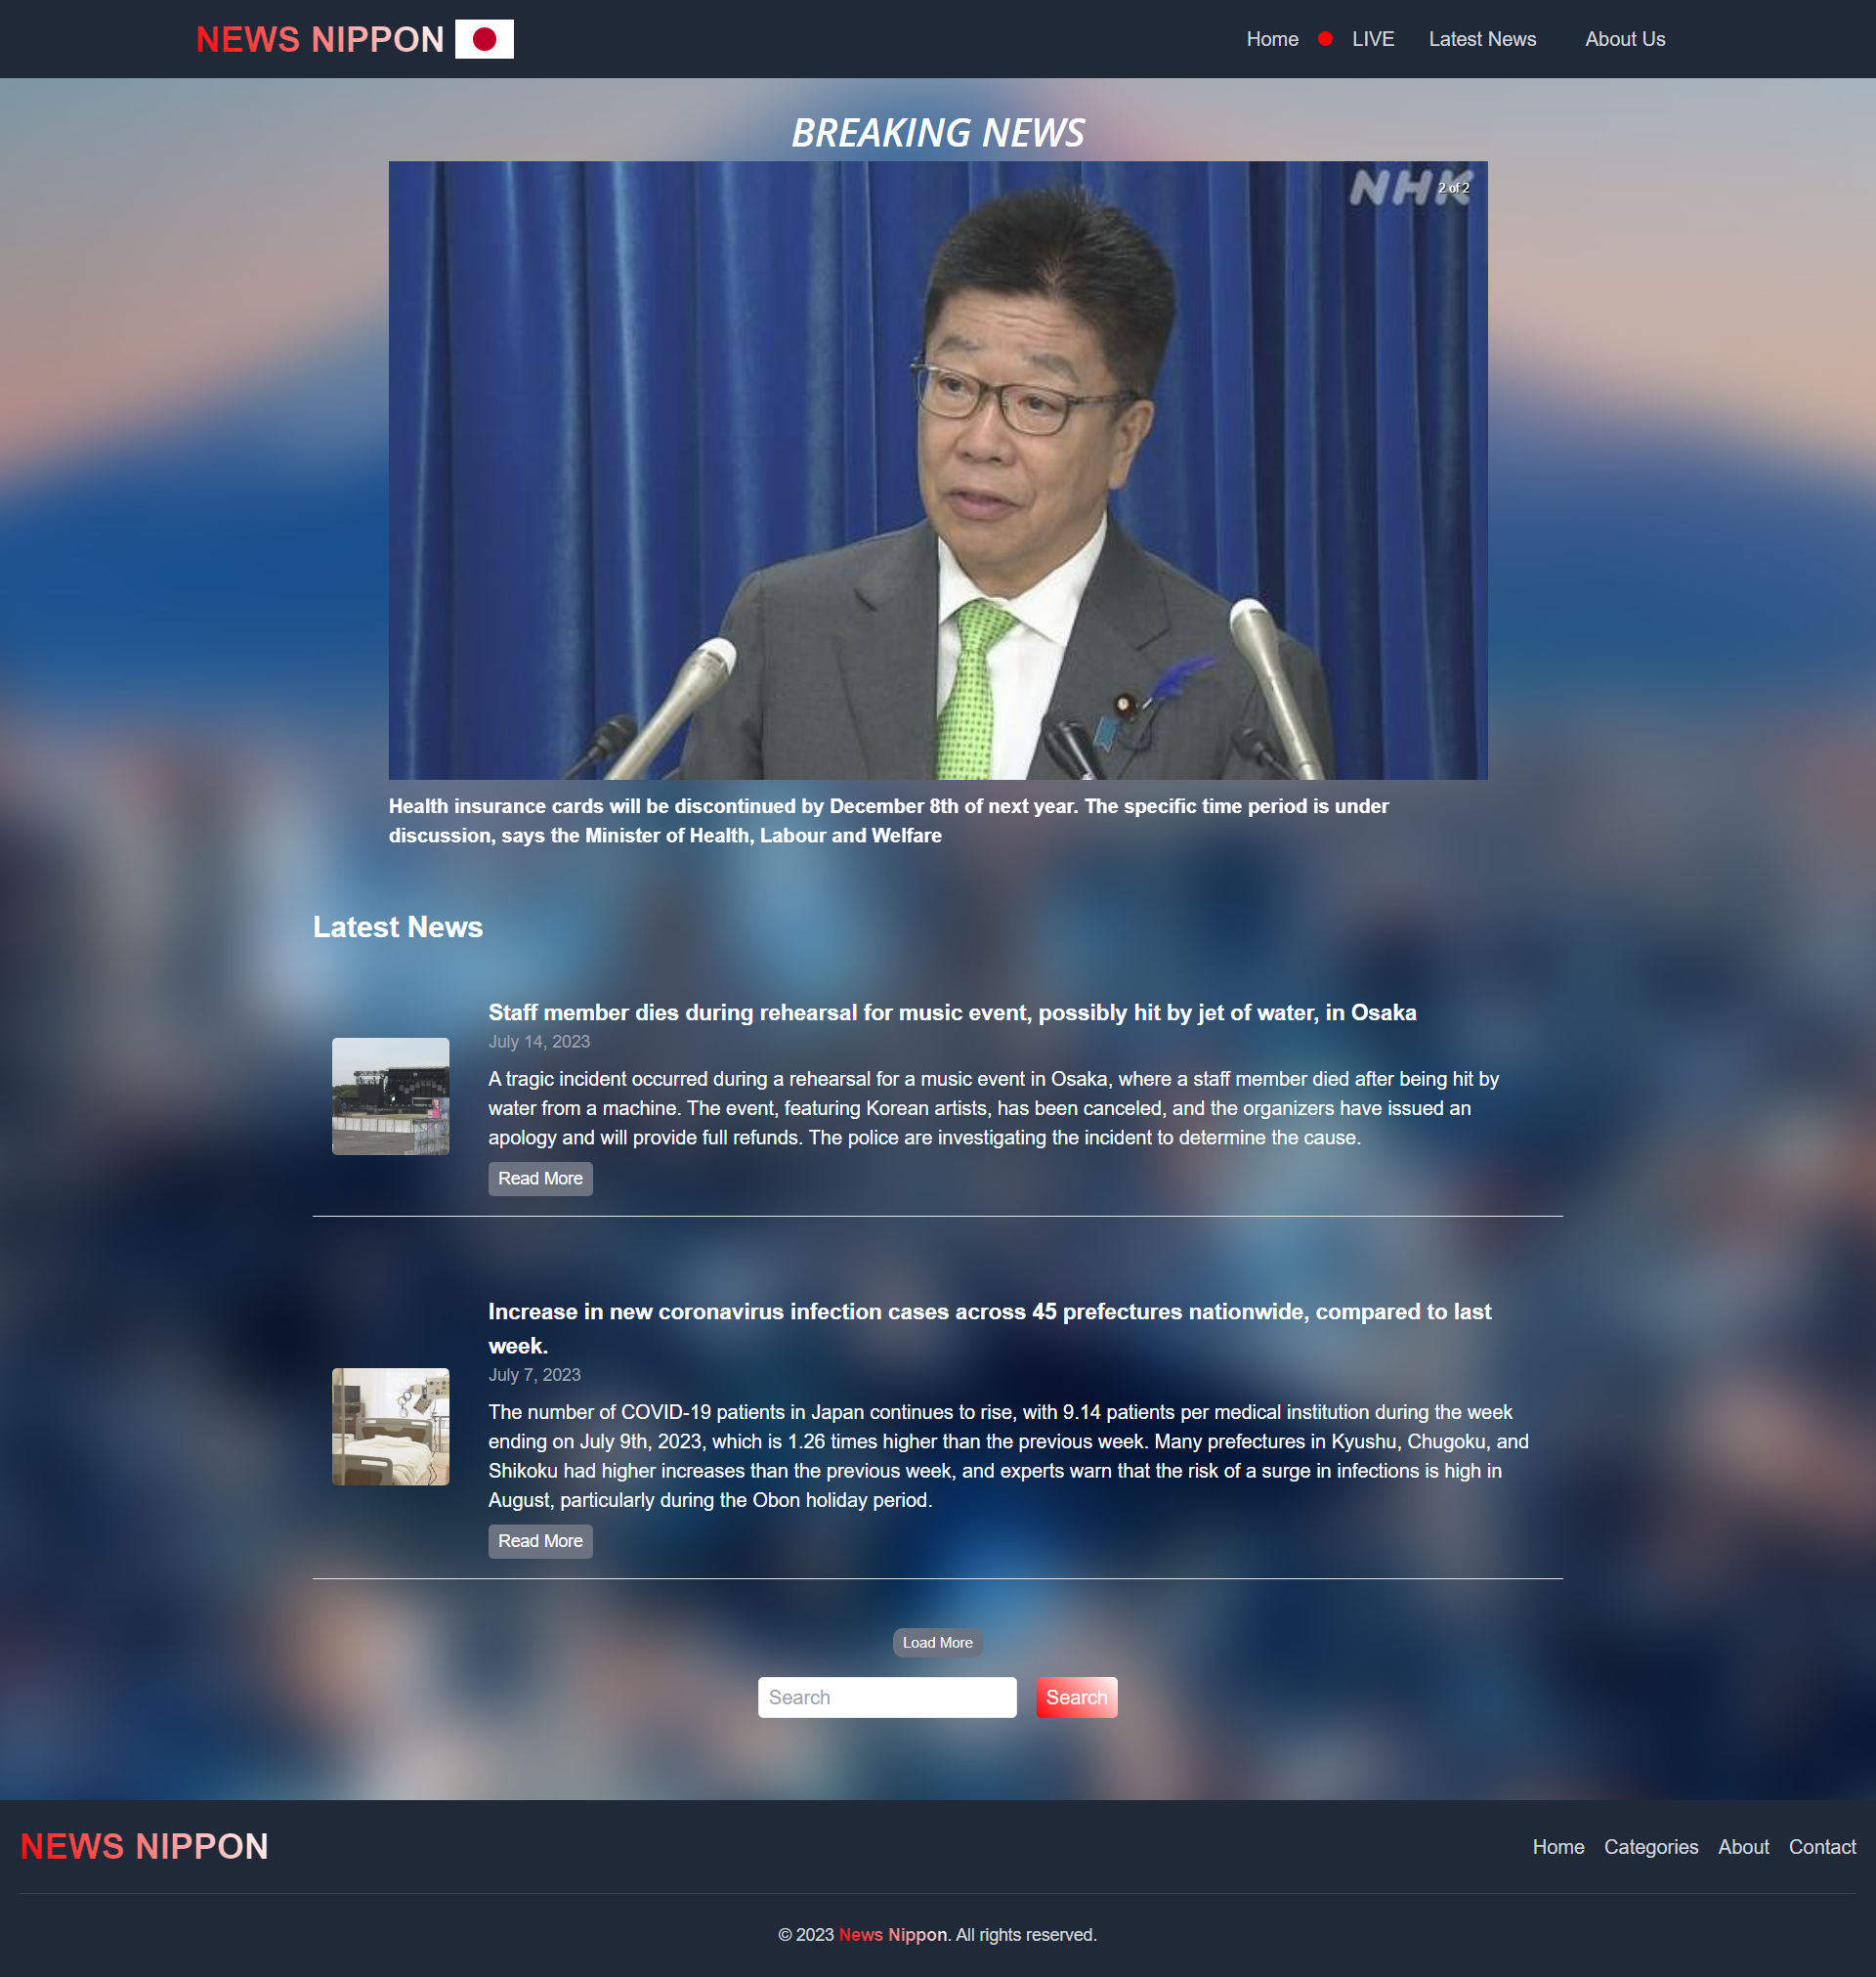This screenshot has height=1977, width=1876.
Task: Open the About footer link
Action: (1743, 1847)
